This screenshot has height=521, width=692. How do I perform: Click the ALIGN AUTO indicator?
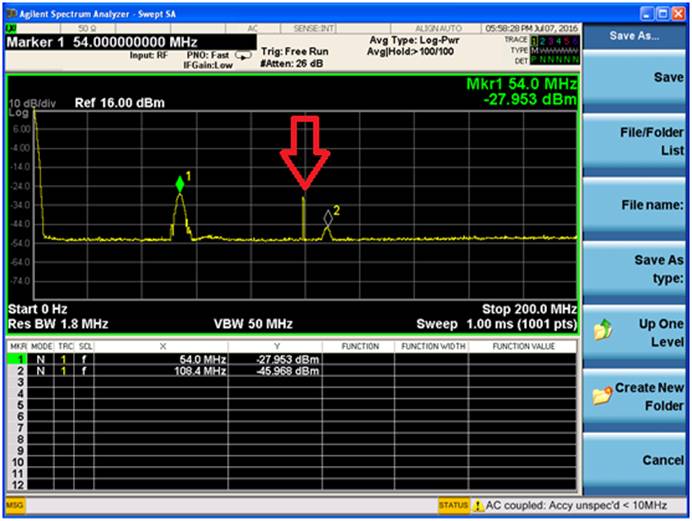438,29
